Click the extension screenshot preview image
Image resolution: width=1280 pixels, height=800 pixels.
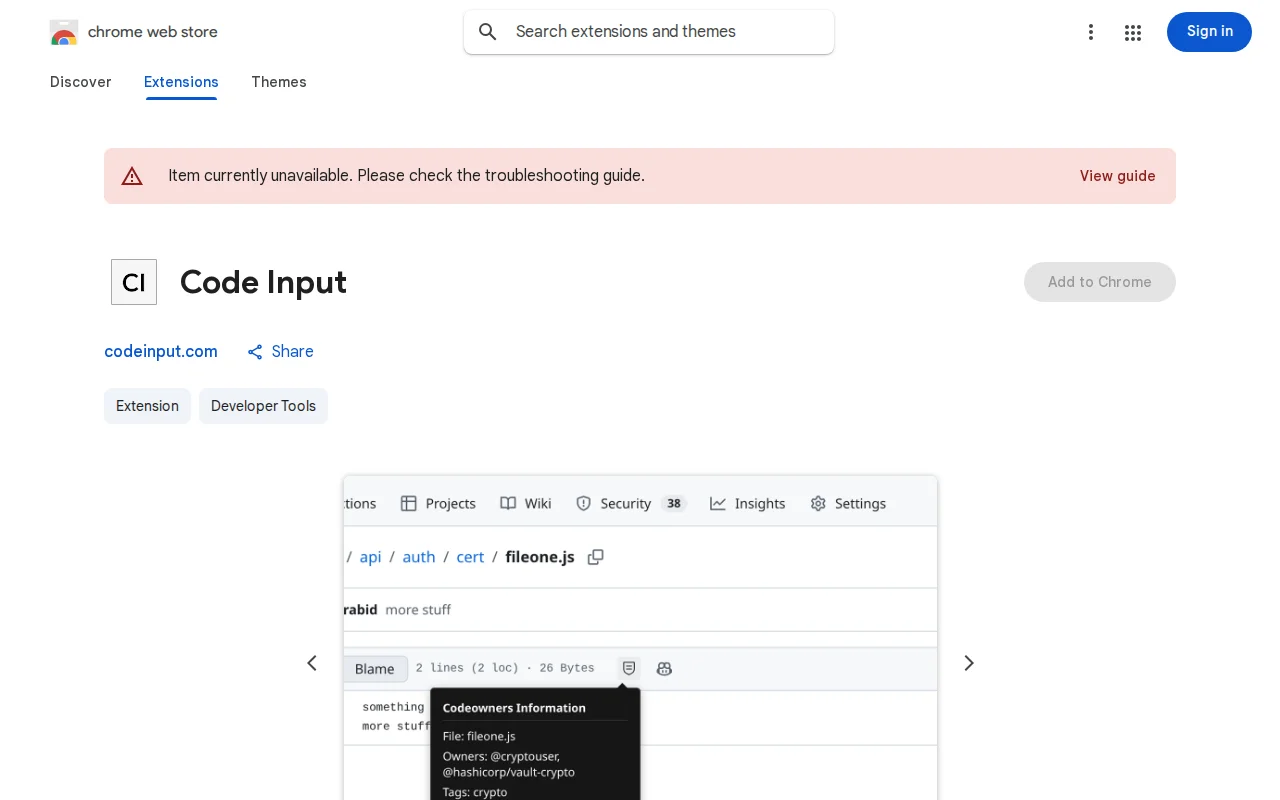point(640,638)
